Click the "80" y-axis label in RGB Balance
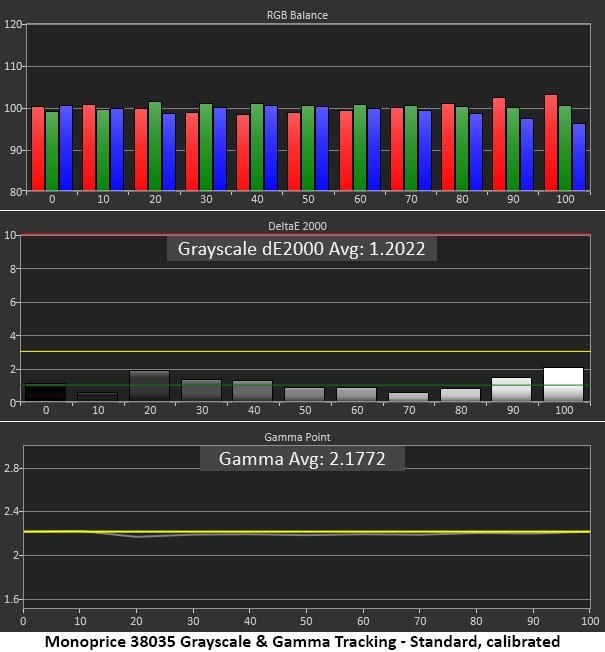Screen dimensions: 605x652 point(16,192)
